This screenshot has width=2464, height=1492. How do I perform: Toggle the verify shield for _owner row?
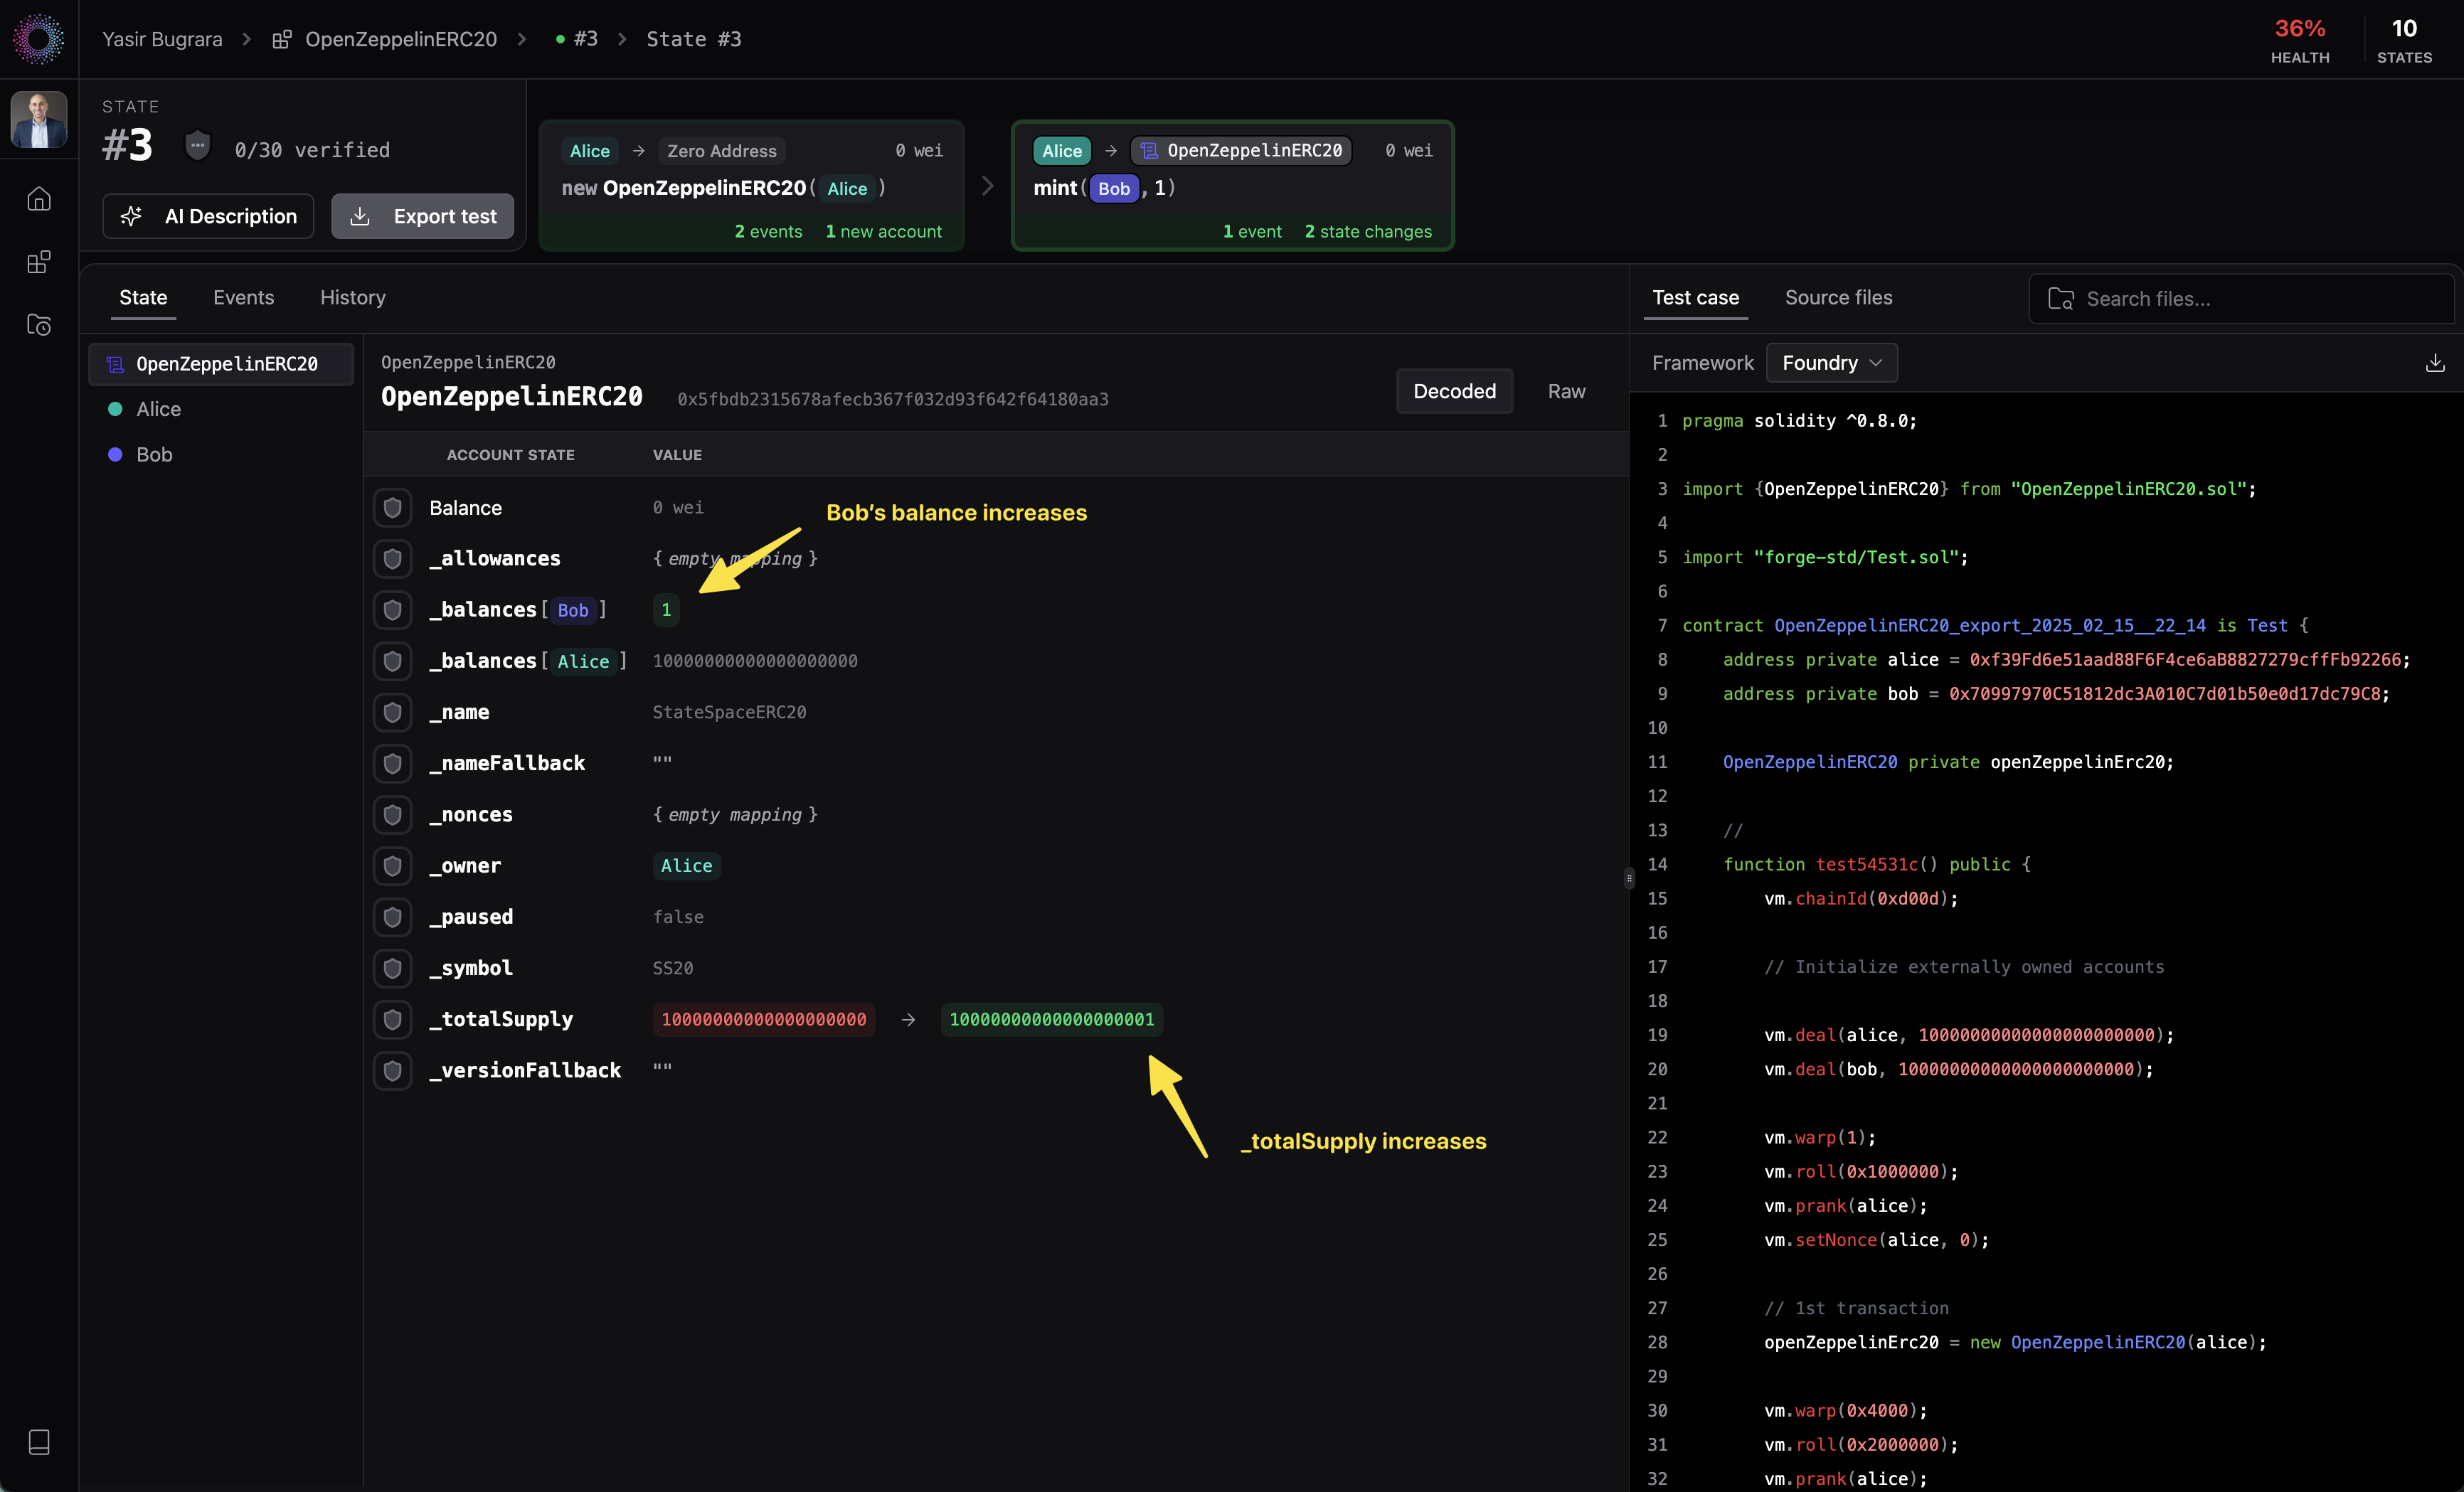click(x=393, y=866)
